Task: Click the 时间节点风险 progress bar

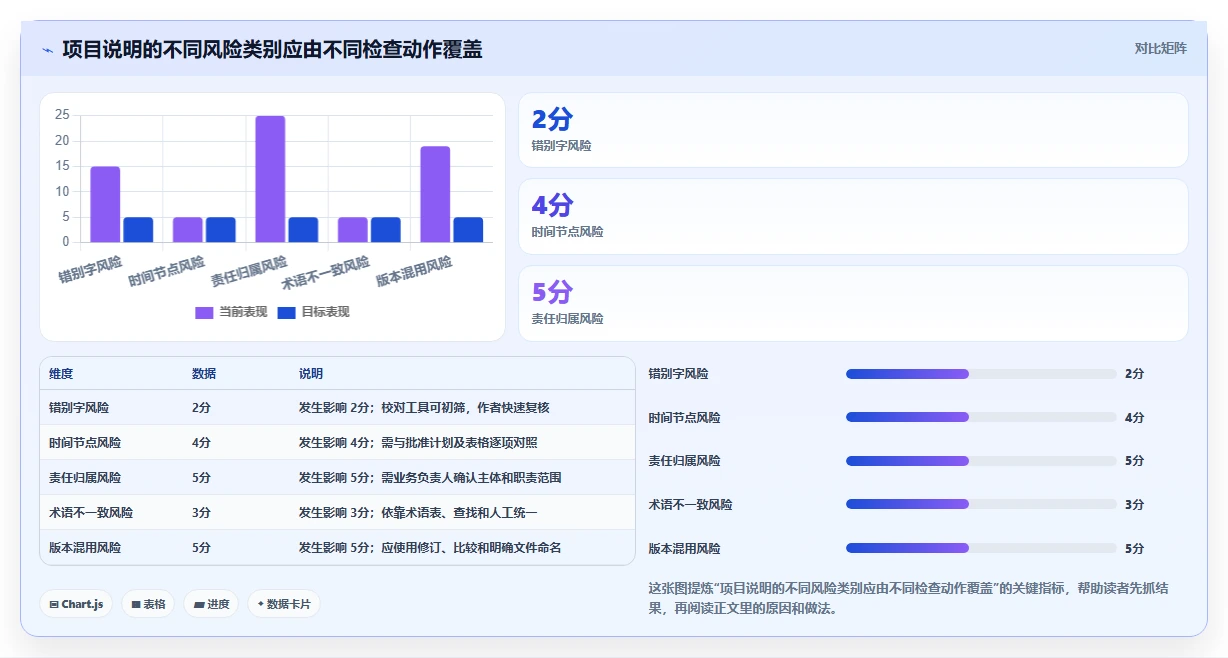Action: coord(981,417)
